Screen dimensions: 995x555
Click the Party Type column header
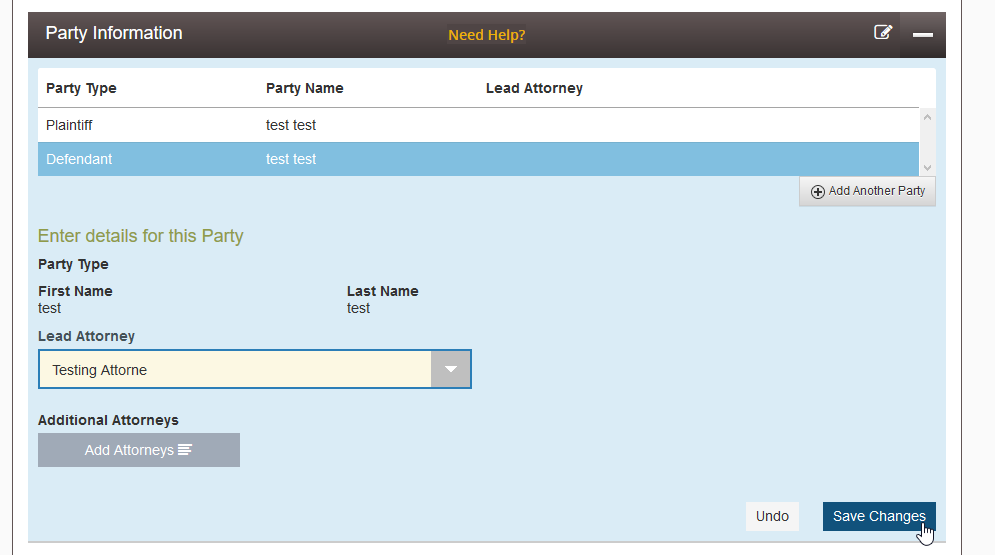[x=81, y=88]
